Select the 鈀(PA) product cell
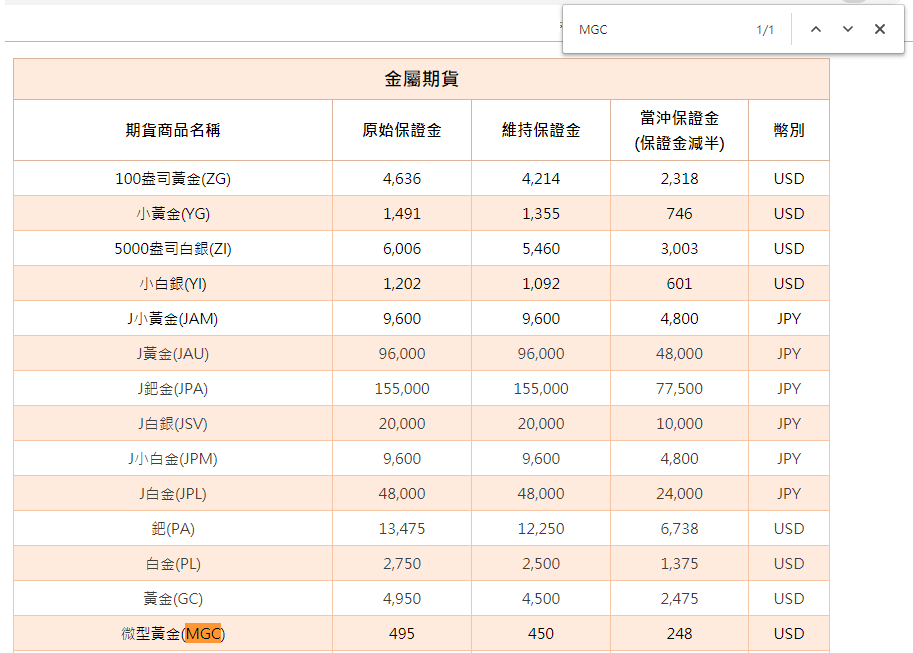The image size is (913, 653). tap(173, 528)
